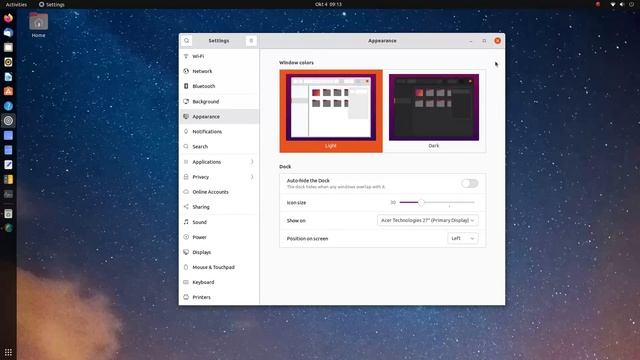Open Sound settings
The height and width of the screenshot is (360, 640).
pos(219,222)
